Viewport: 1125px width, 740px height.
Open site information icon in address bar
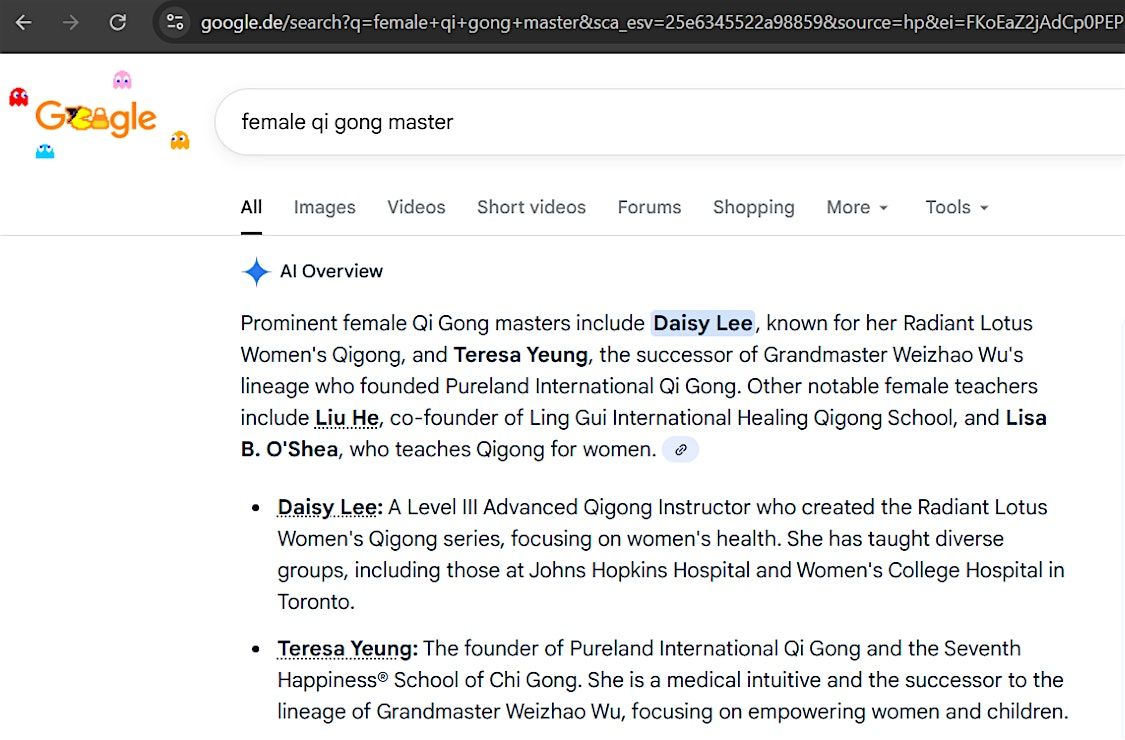pos(175,22)
